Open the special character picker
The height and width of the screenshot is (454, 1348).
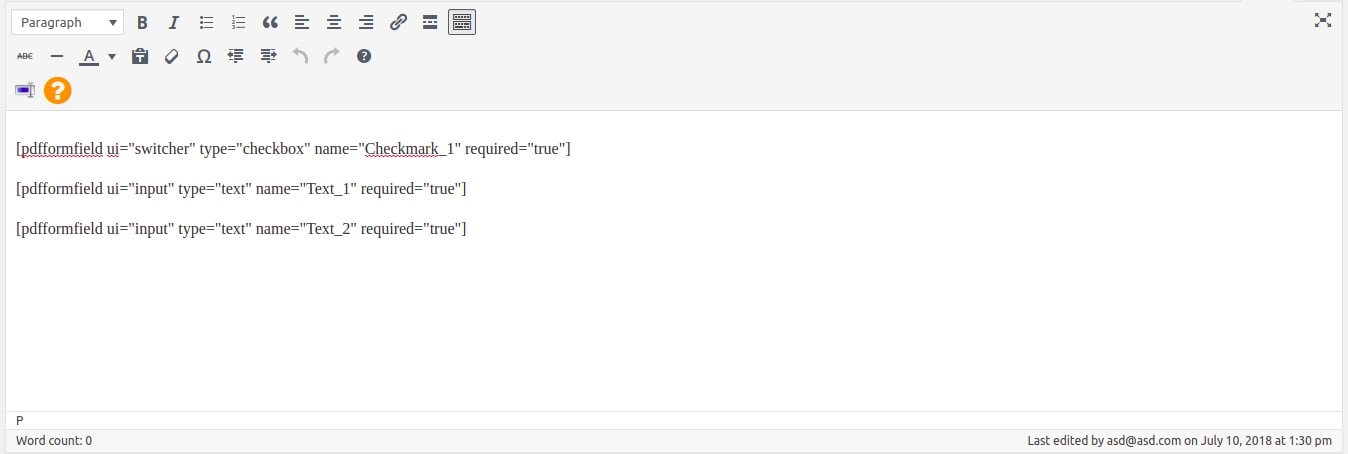tap(204, 57)
